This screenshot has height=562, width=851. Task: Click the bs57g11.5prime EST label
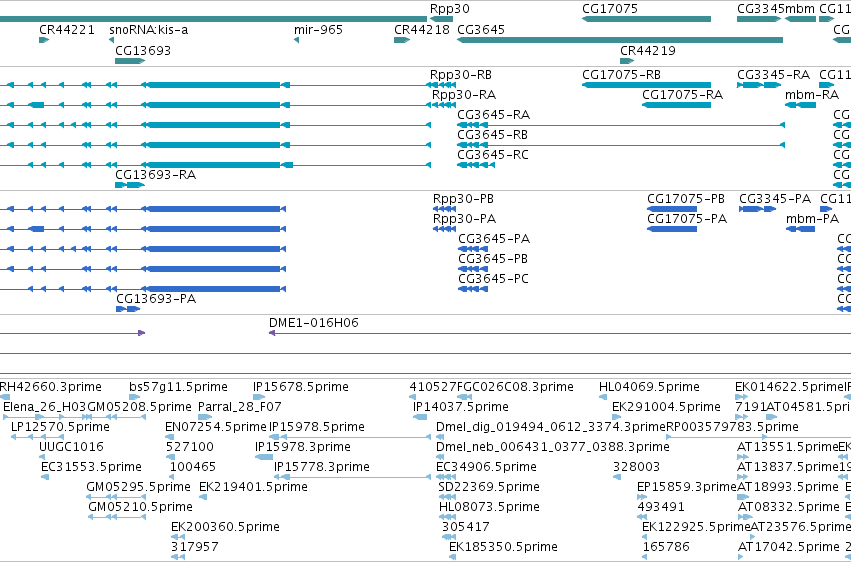178,387
